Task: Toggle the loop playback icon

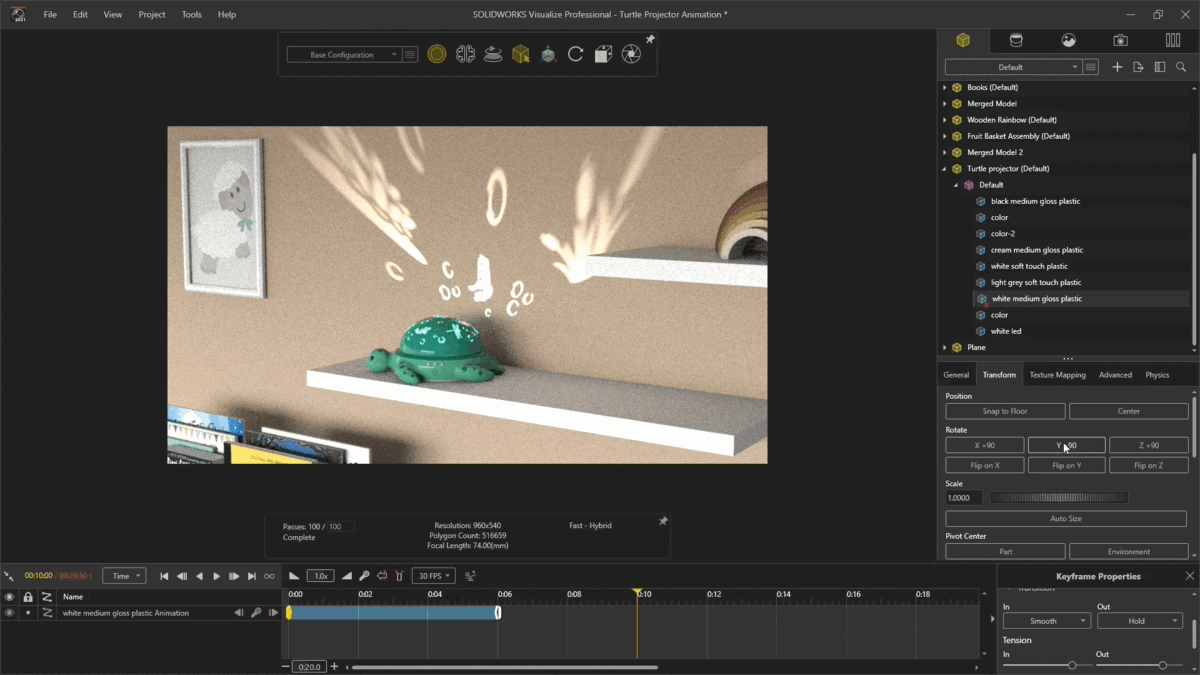Action: [269, 575]
